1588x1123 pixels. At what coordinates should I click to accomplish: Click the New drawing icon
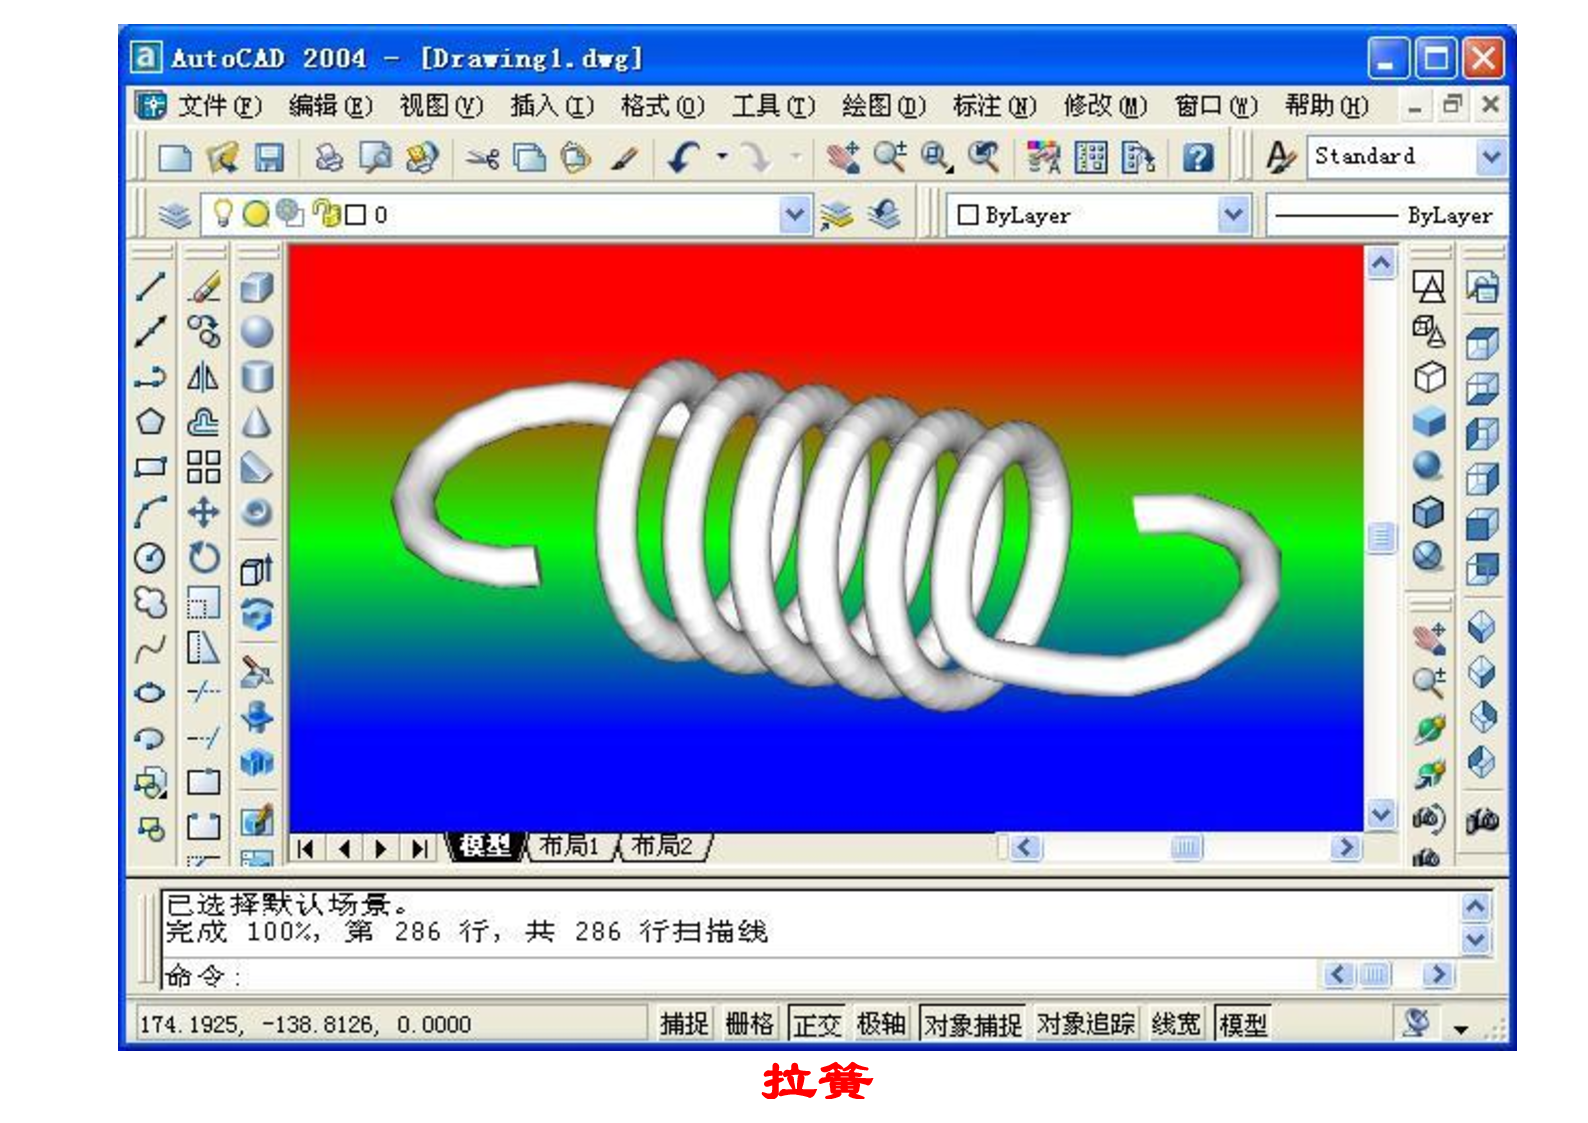point(175,158)
